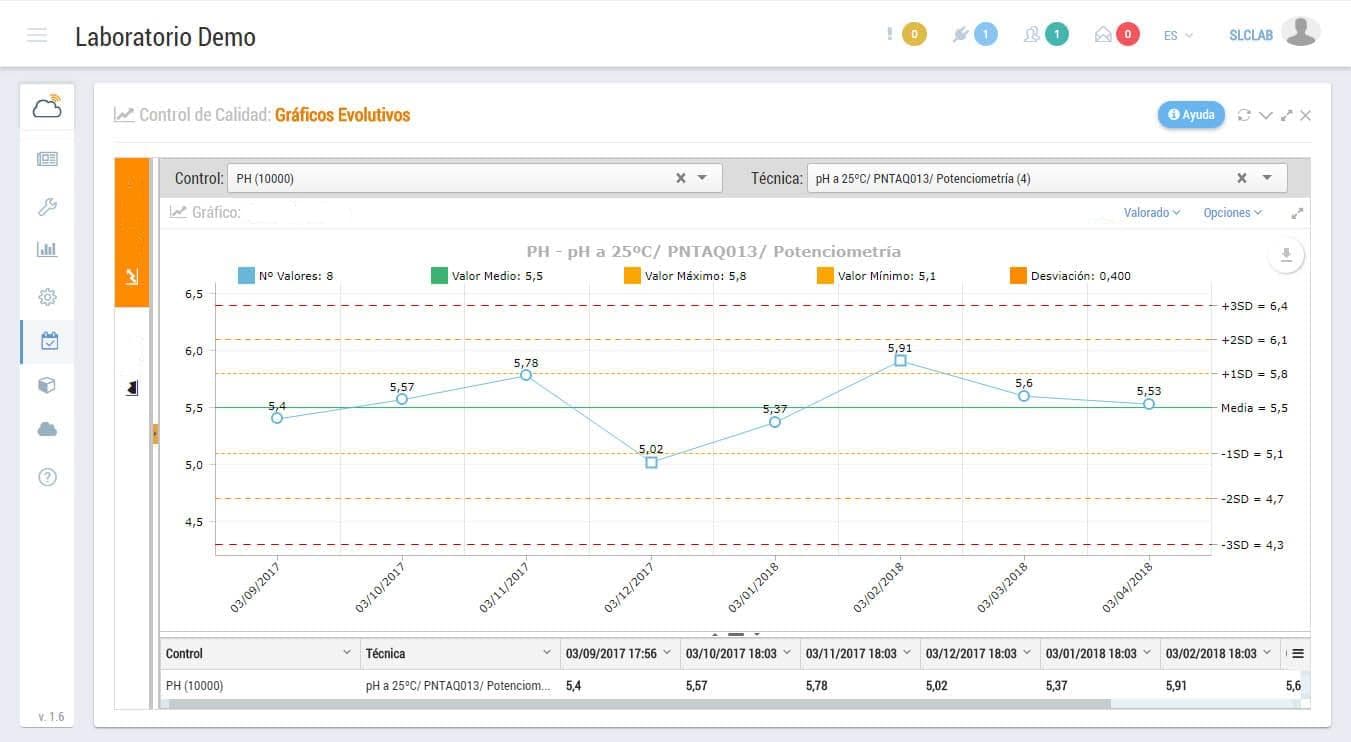This screenshot has width=1351, height=742.
Task: Collapse the panel with the chevron icon
Action: tap(1265, 115)
